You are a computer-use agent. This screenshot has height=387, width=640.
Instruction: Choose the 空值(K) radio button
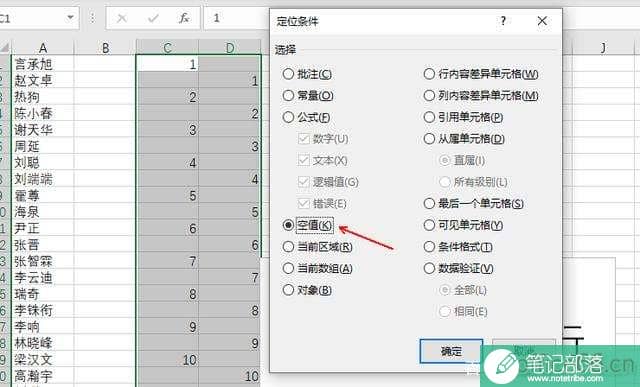click(x=308, y=225)
